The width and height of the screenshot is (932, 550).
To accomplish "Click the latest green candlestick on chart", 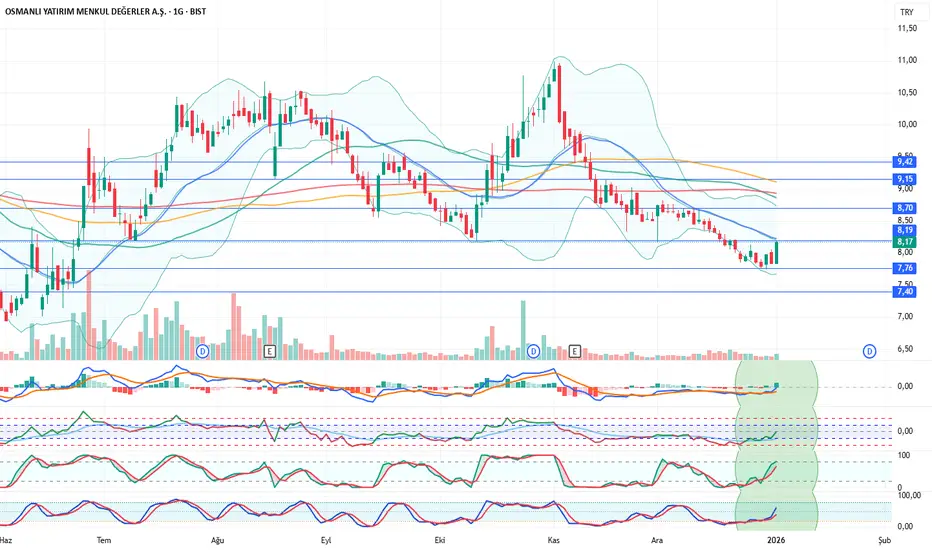I will click(776, 254).
